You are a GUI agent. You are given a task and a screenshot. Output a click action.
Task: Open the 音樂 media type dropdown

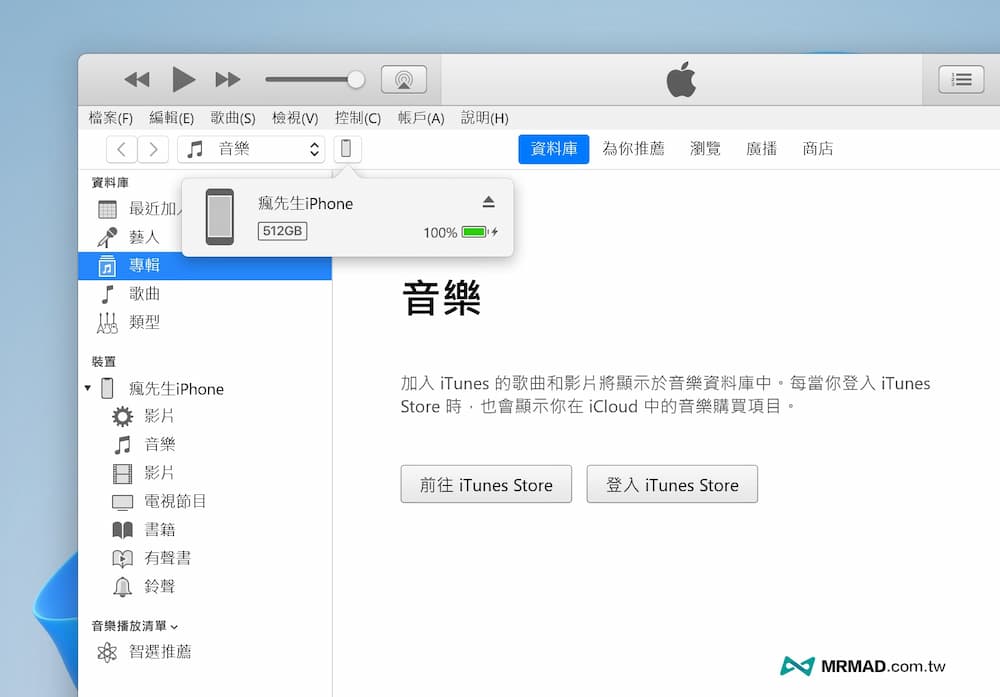tap(251, 149)
